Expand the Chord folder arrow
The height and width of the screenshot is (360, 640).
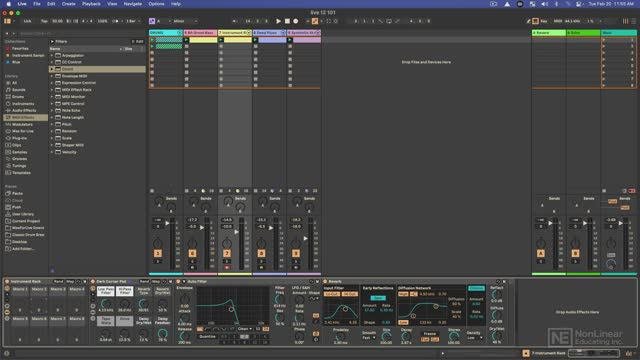tap(52, 69)
